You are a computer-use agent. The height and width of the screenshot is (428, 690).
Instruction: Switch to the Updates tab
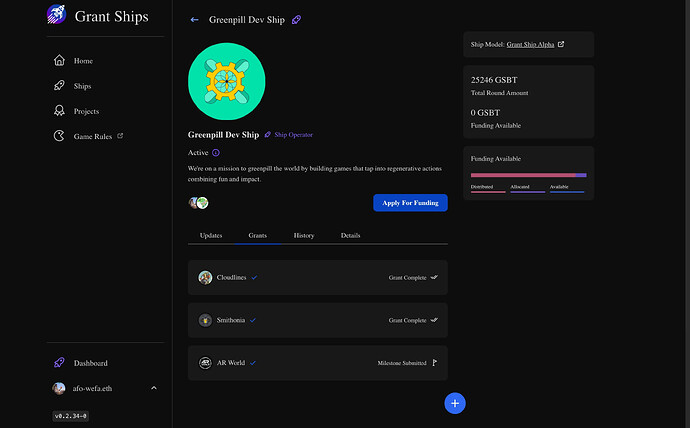211,235
